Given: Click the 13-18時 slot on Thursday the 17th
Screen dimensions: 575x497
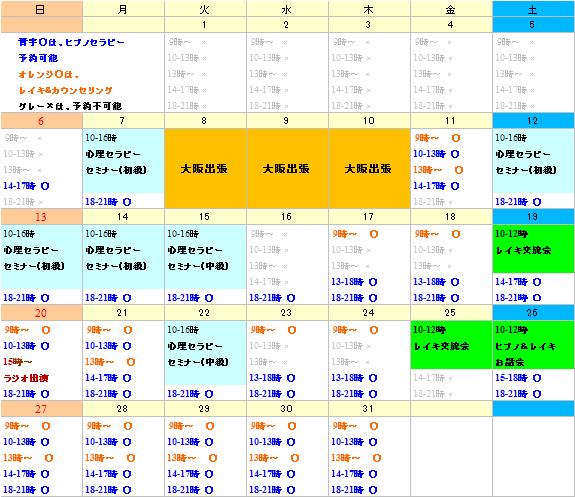Looking at the screenshot, I should tap(354, 282).
